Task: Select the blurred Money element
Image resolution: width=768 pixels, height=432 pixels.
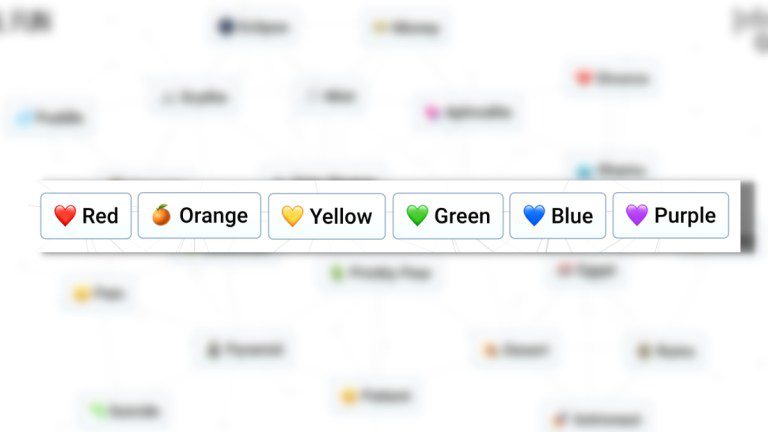Action: [407, 28]
